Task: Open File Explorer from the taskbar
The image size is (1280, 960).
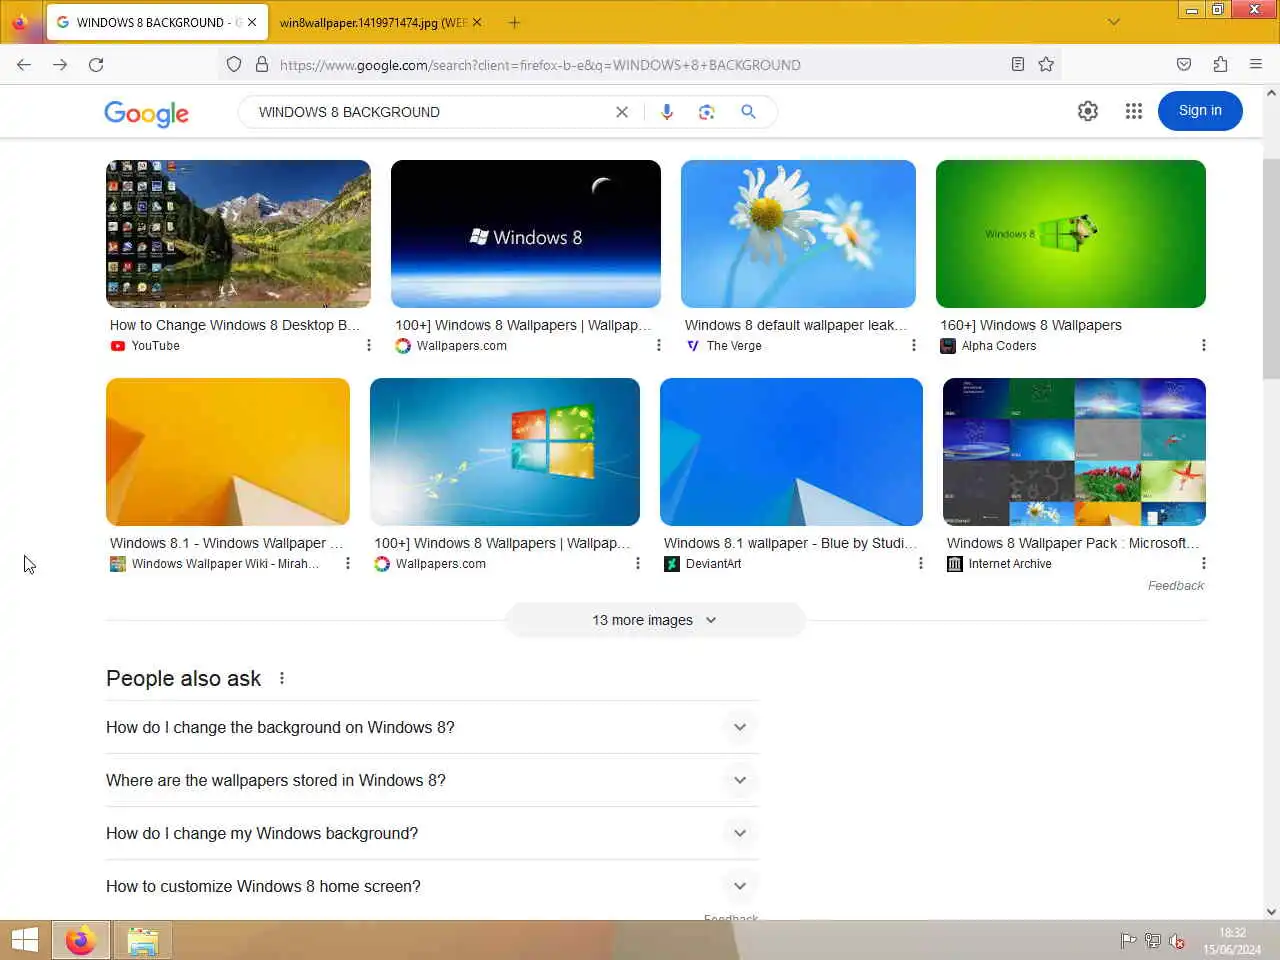Action: pyautogui.click(x=143, y=940)
